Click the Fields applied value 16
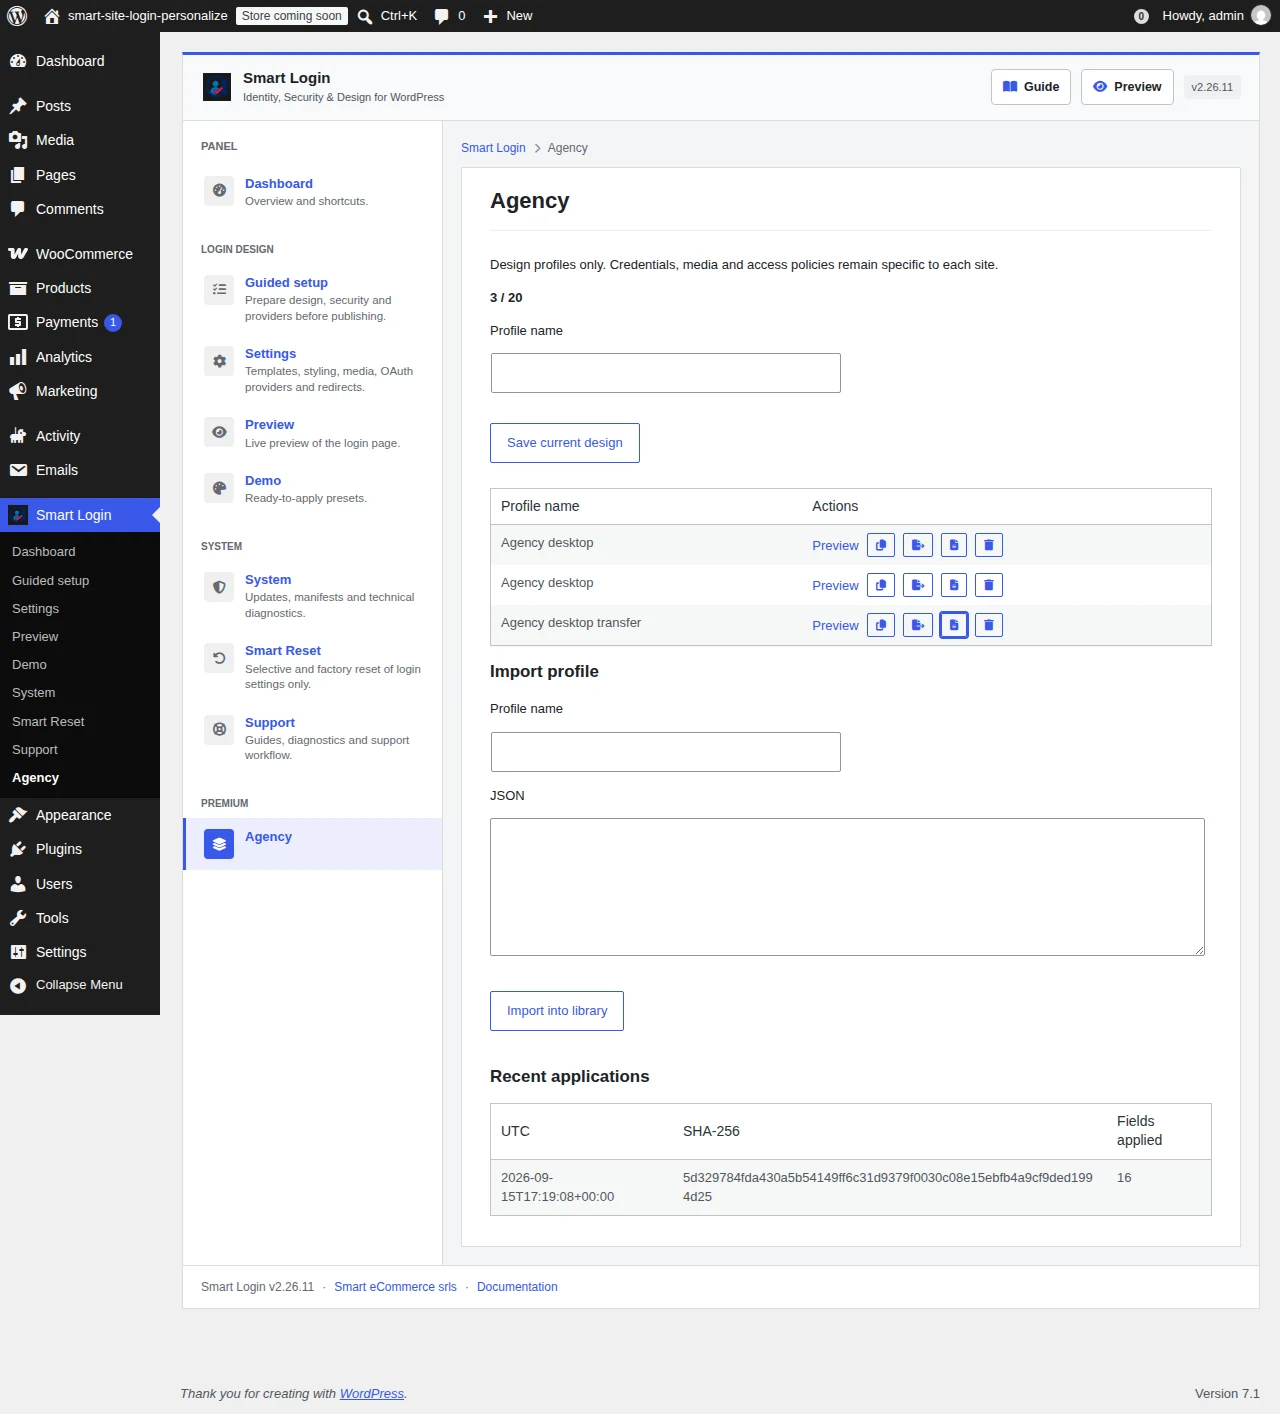Image resolution: width=1280 pixels, height=1414 pixels. [x=1124, y=1178]
